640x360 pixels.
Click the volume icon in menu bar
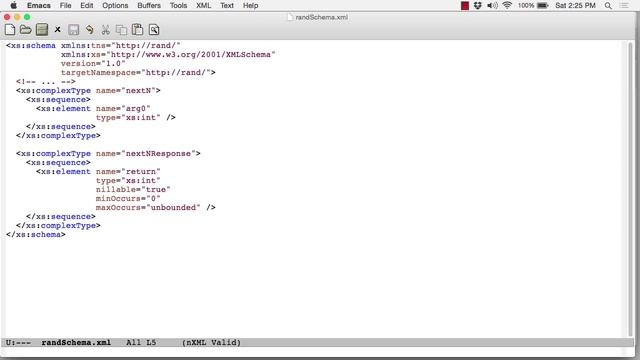coord(492,5)
